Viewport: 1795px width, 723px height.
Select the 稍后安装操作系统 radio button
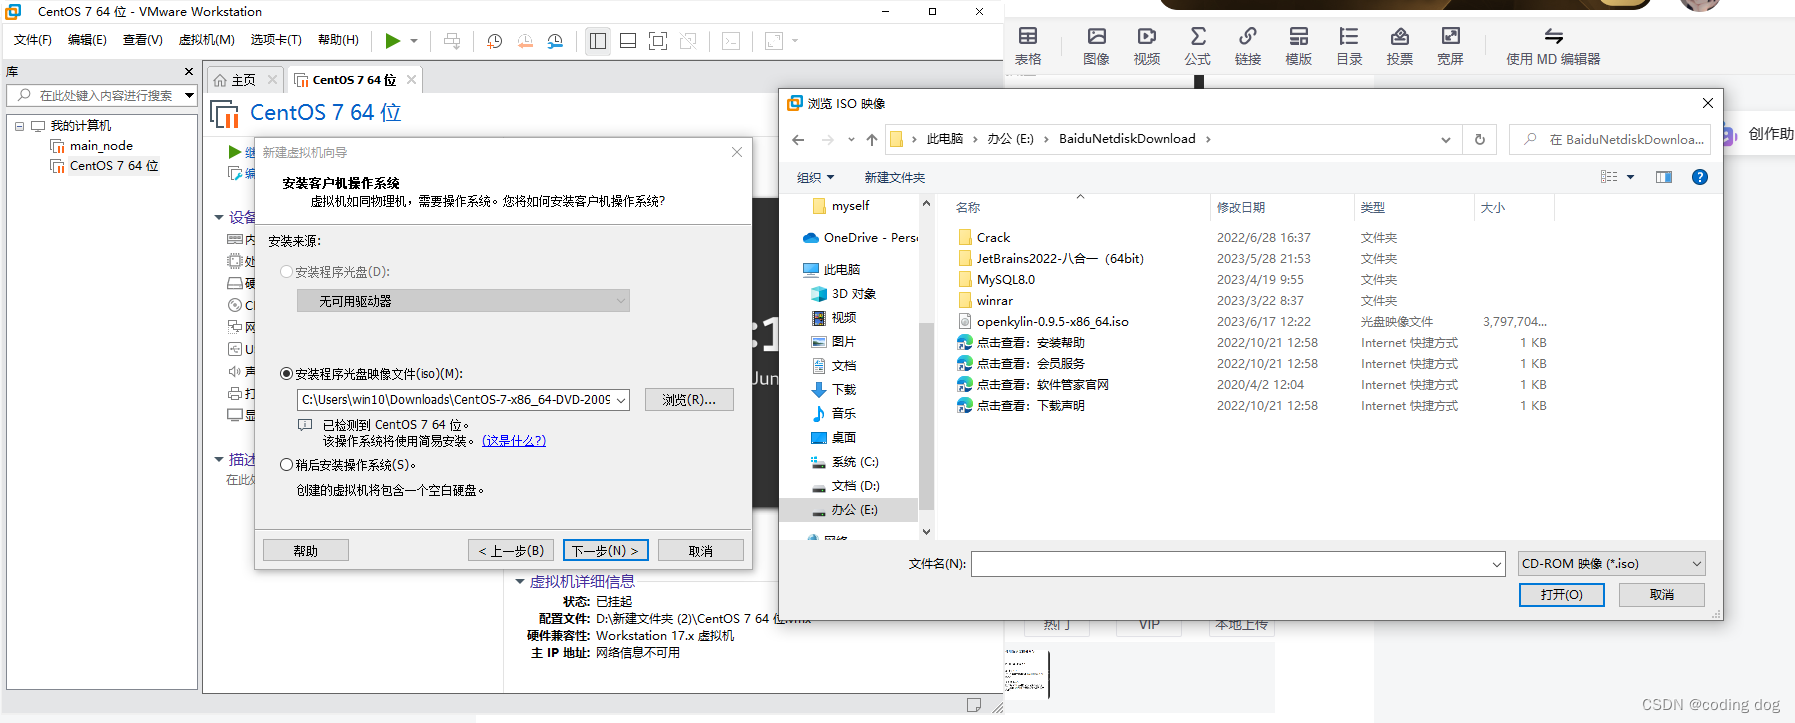tap(287, 465)
